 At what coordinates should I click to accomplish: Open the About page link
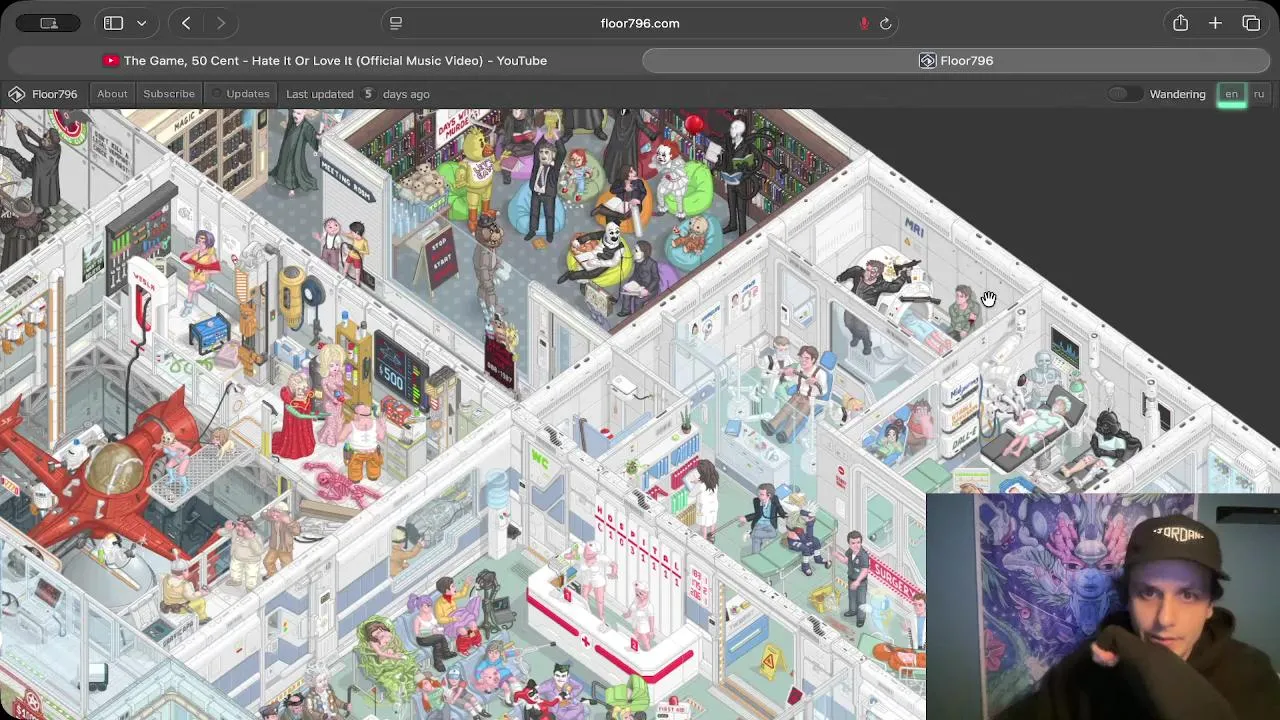point(112,94)
